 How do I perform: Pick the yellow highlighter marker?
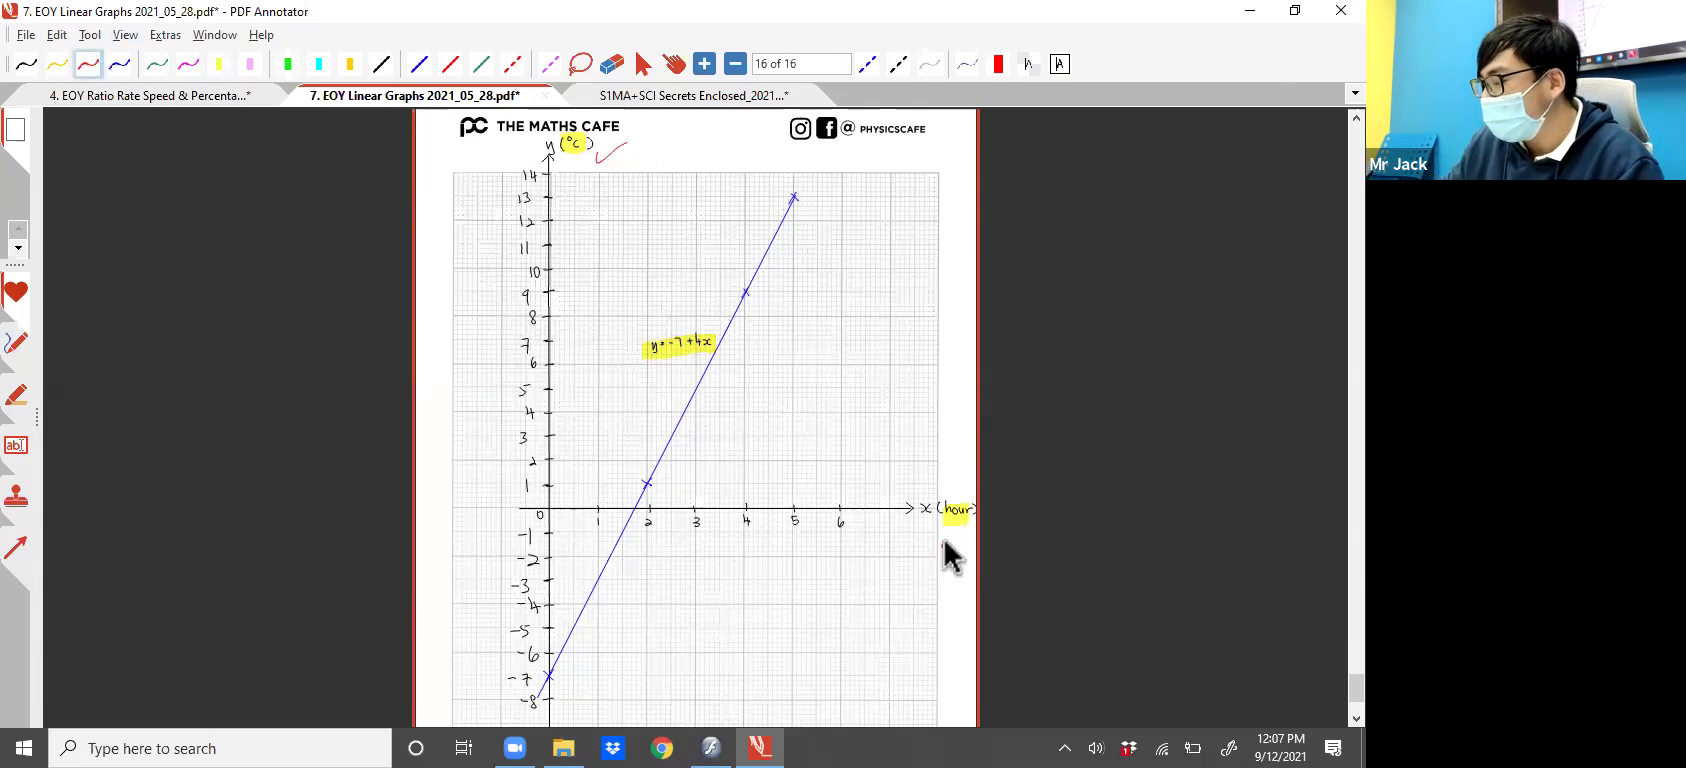click(x=219, y=64)
